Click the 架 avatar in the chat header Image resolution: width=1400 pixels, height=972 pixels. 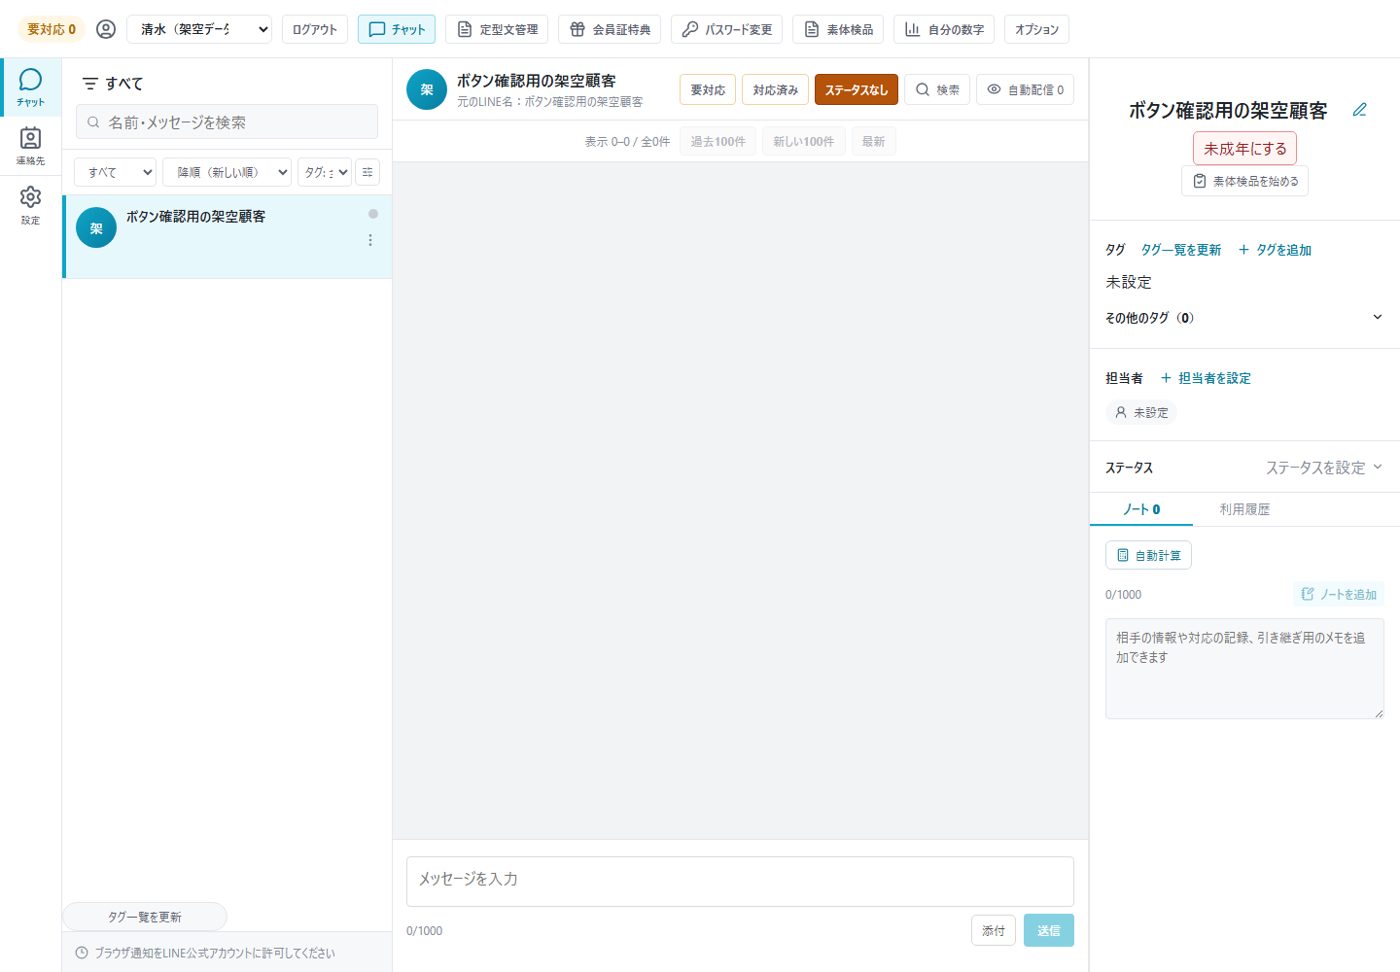[x=426, y=90]
